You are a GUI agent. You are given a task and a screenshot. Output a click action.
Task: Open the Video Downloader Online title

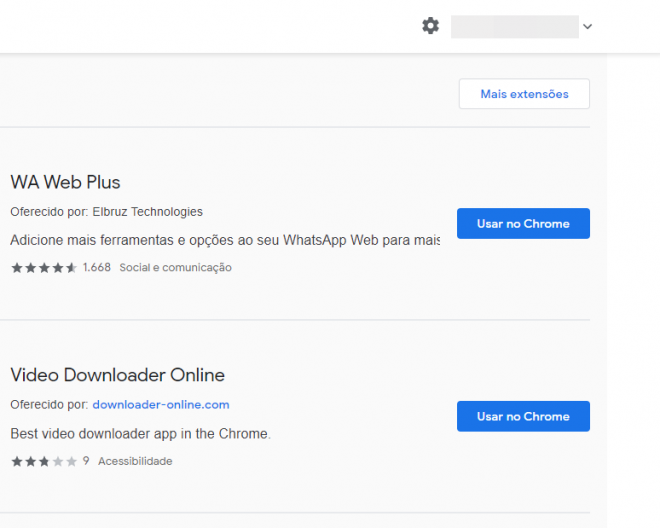pos(117,375)
